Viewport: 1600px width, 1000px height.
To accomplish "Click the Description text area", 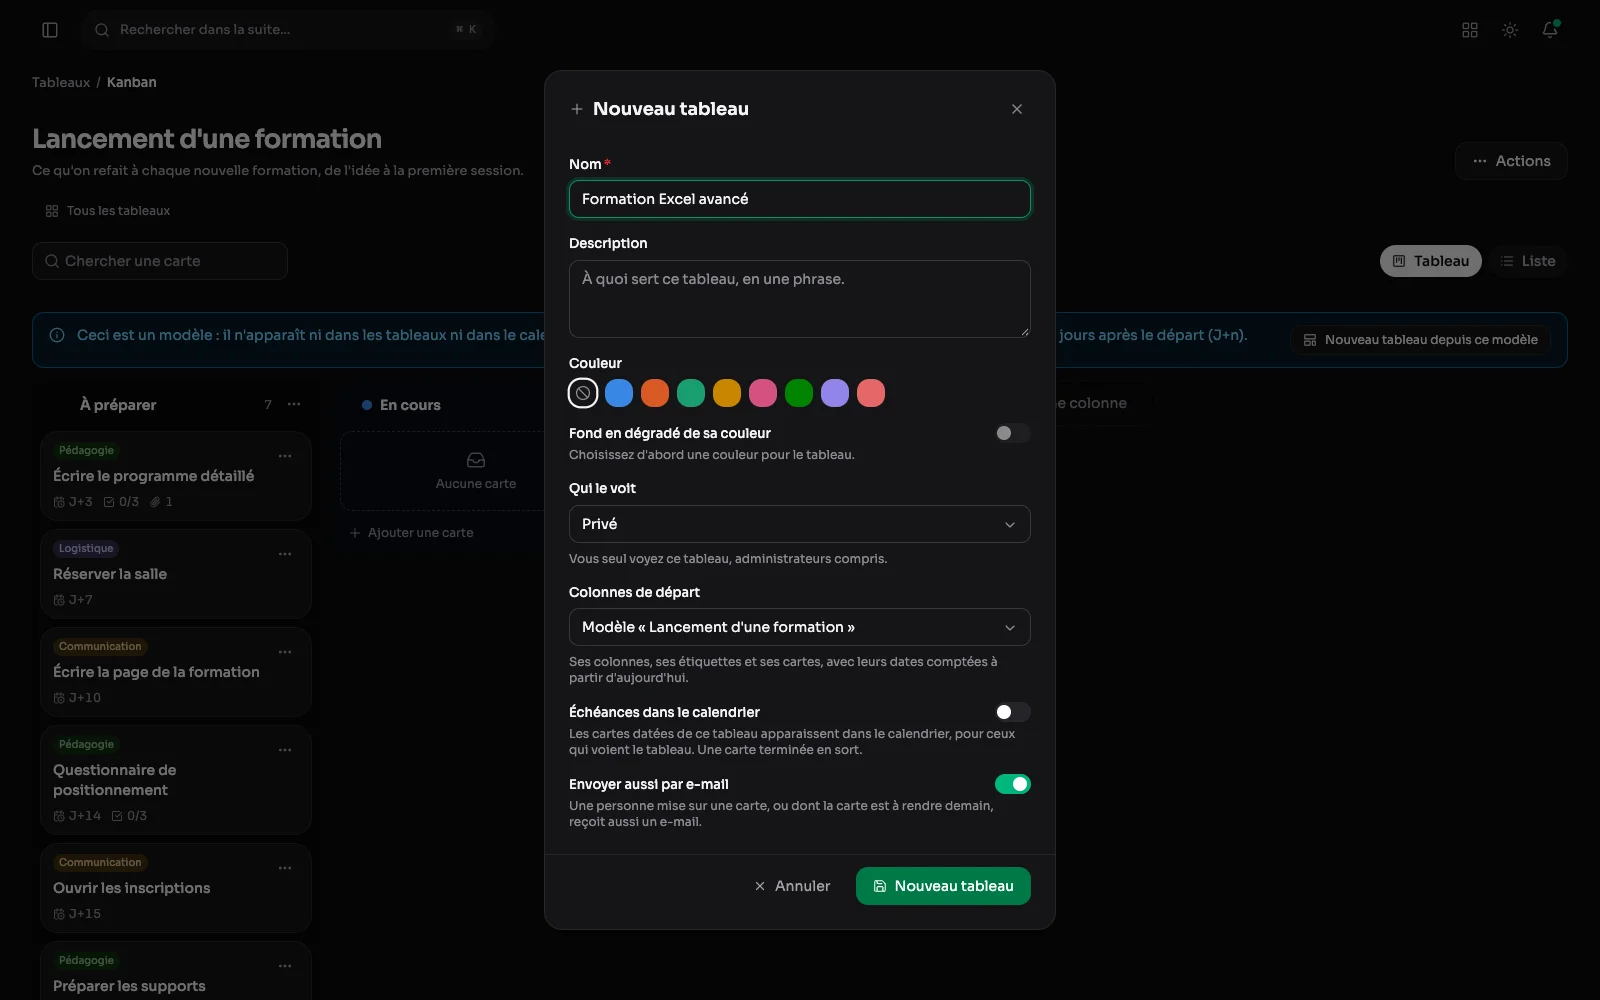I will (x=800, y=299).
